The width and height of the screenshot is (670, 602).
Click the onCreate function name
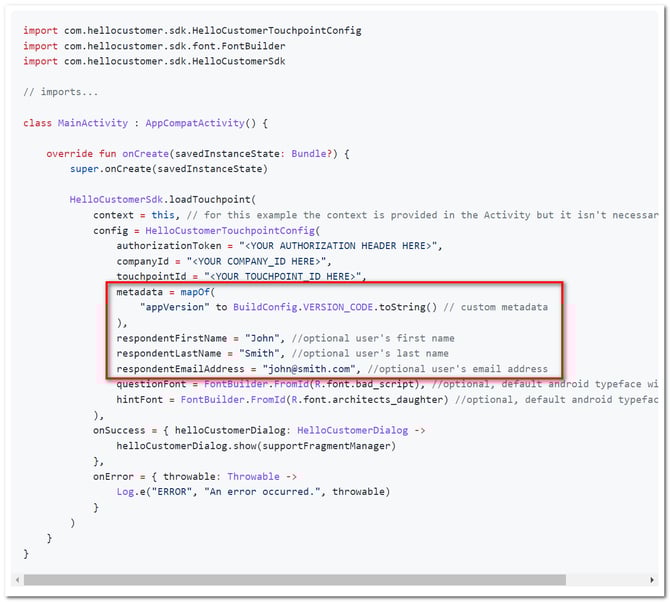[143, 154]
